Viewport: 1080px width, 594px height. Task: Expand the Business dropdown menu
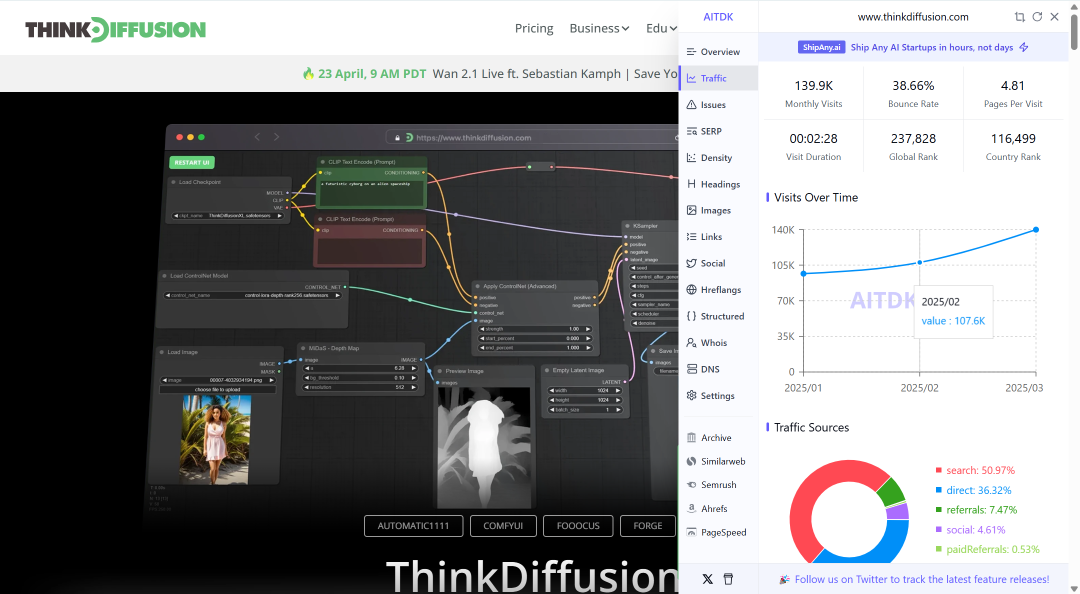tap(599, 28)
